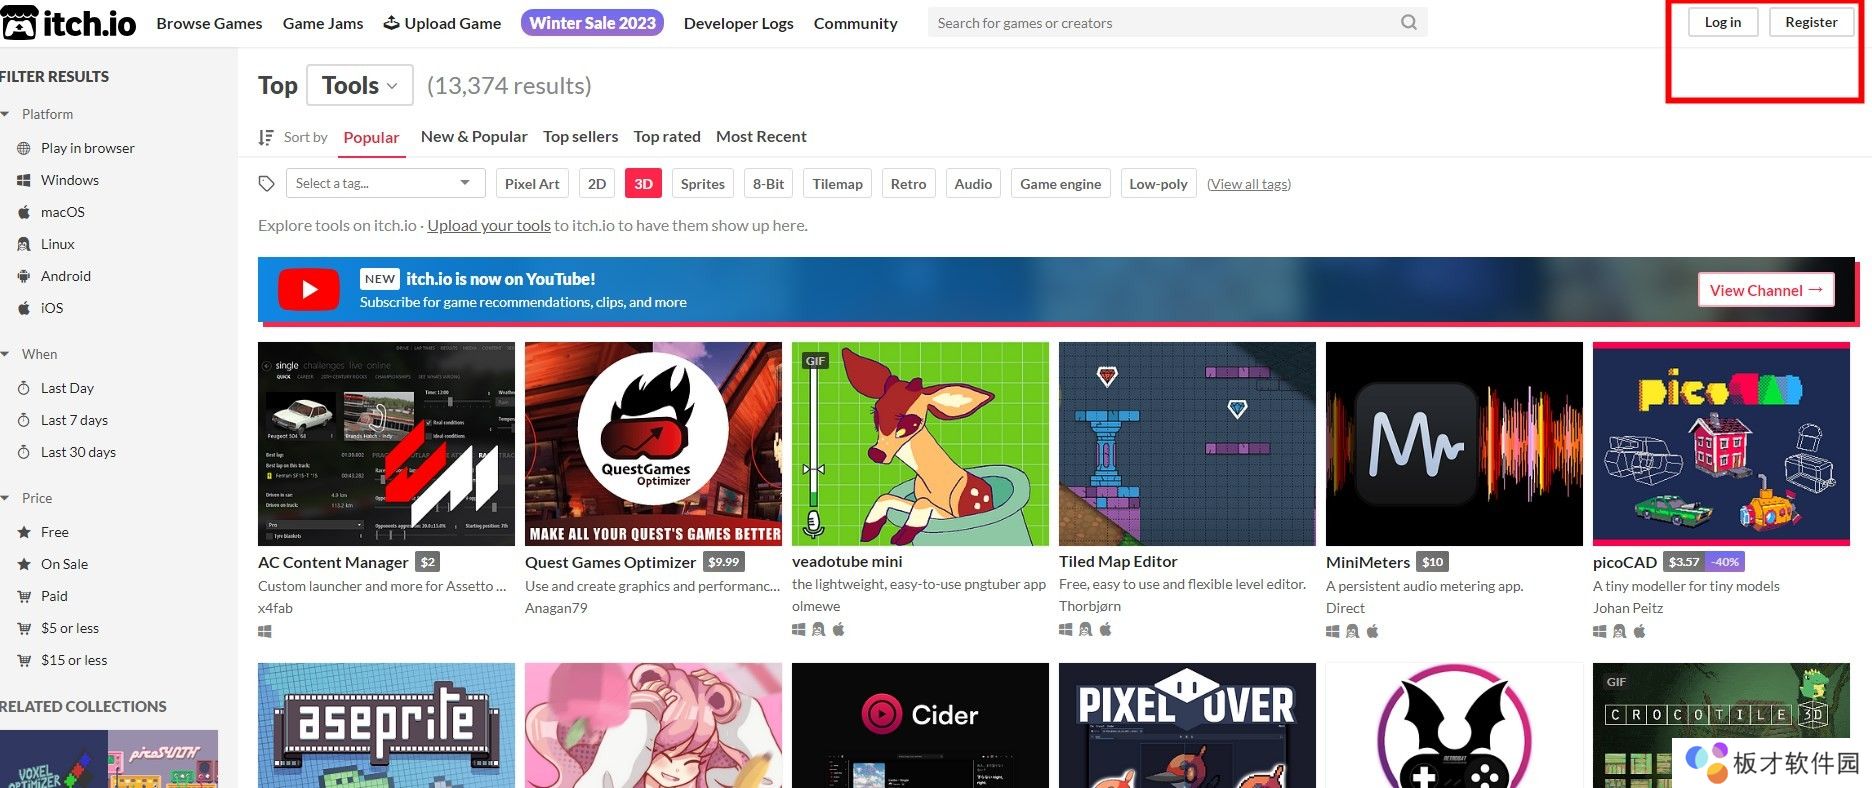The width and height of the screenshot is (1872, 788).
Task: Click the shopping cart icon beside Paid
Action: pos(24,596)
